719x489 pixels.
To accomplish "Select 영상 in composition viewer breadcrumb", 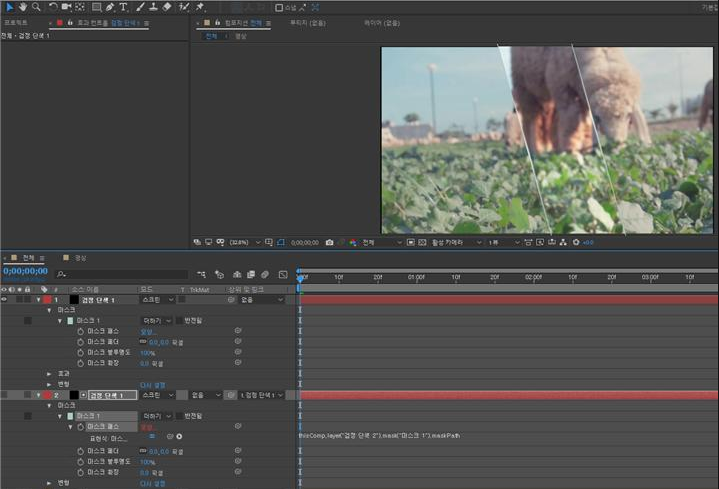I will (241, 36).
